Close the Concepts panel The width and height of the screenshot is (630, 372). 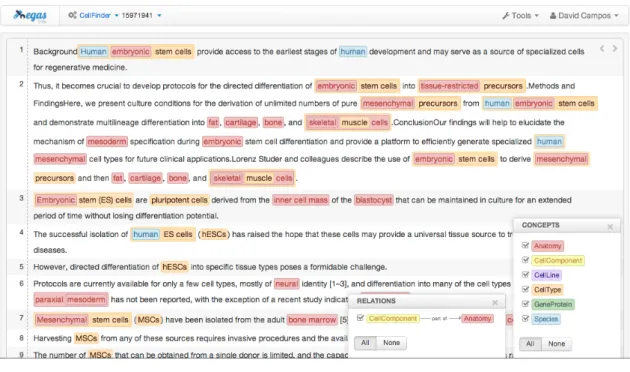(x=610, y=227)
